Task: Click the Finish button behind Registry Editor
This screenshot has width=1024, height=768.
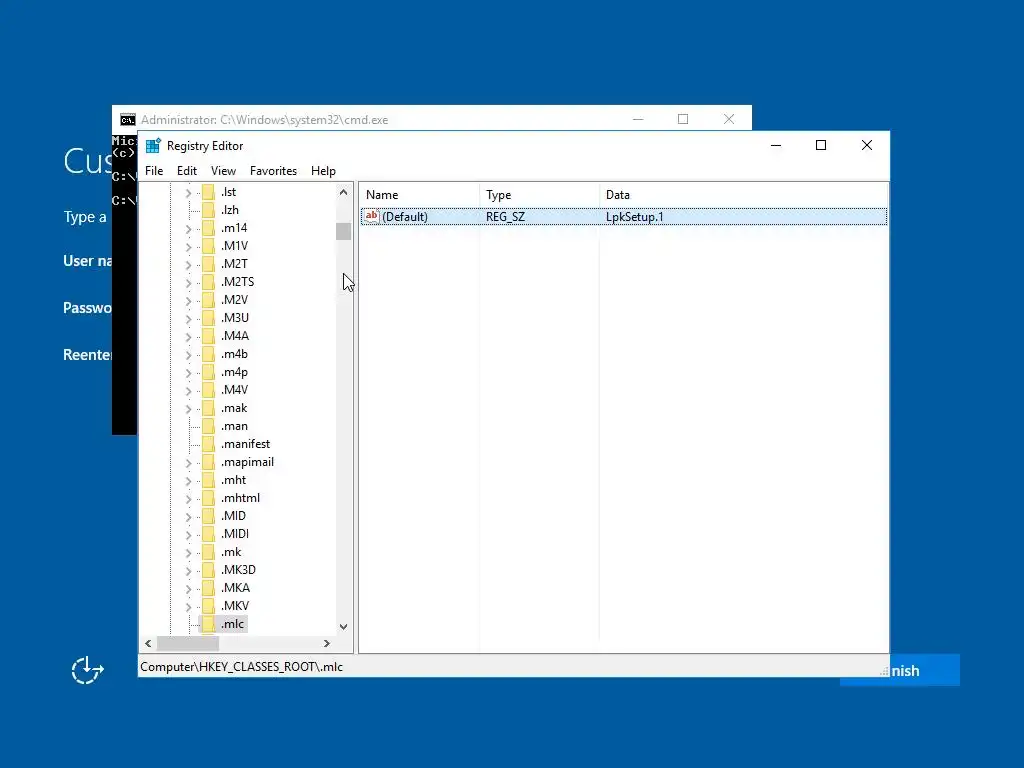Action: tap(924, 671)
